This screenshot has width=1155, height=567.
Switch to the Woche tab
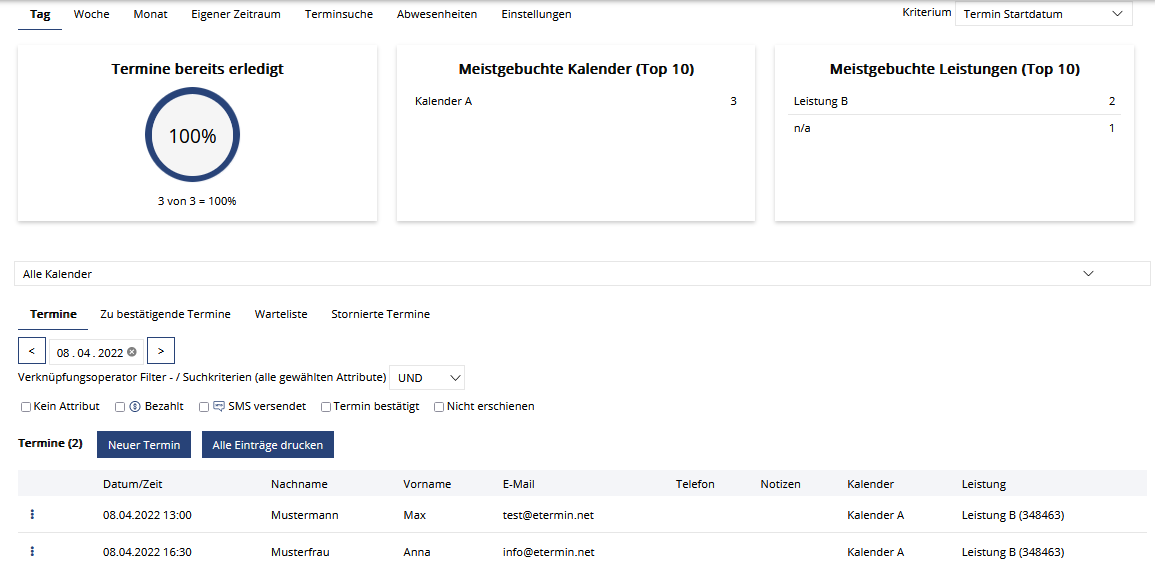91,14
